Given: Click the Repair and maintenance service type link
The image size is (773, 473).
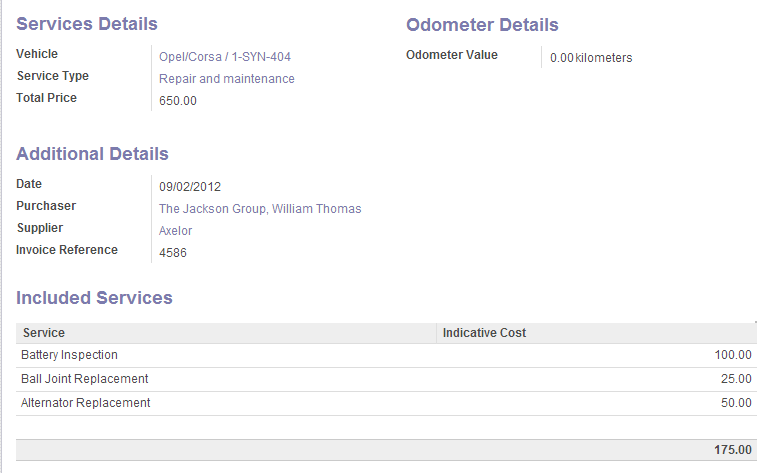Looking at the screenshot, I should pos(227,79).
